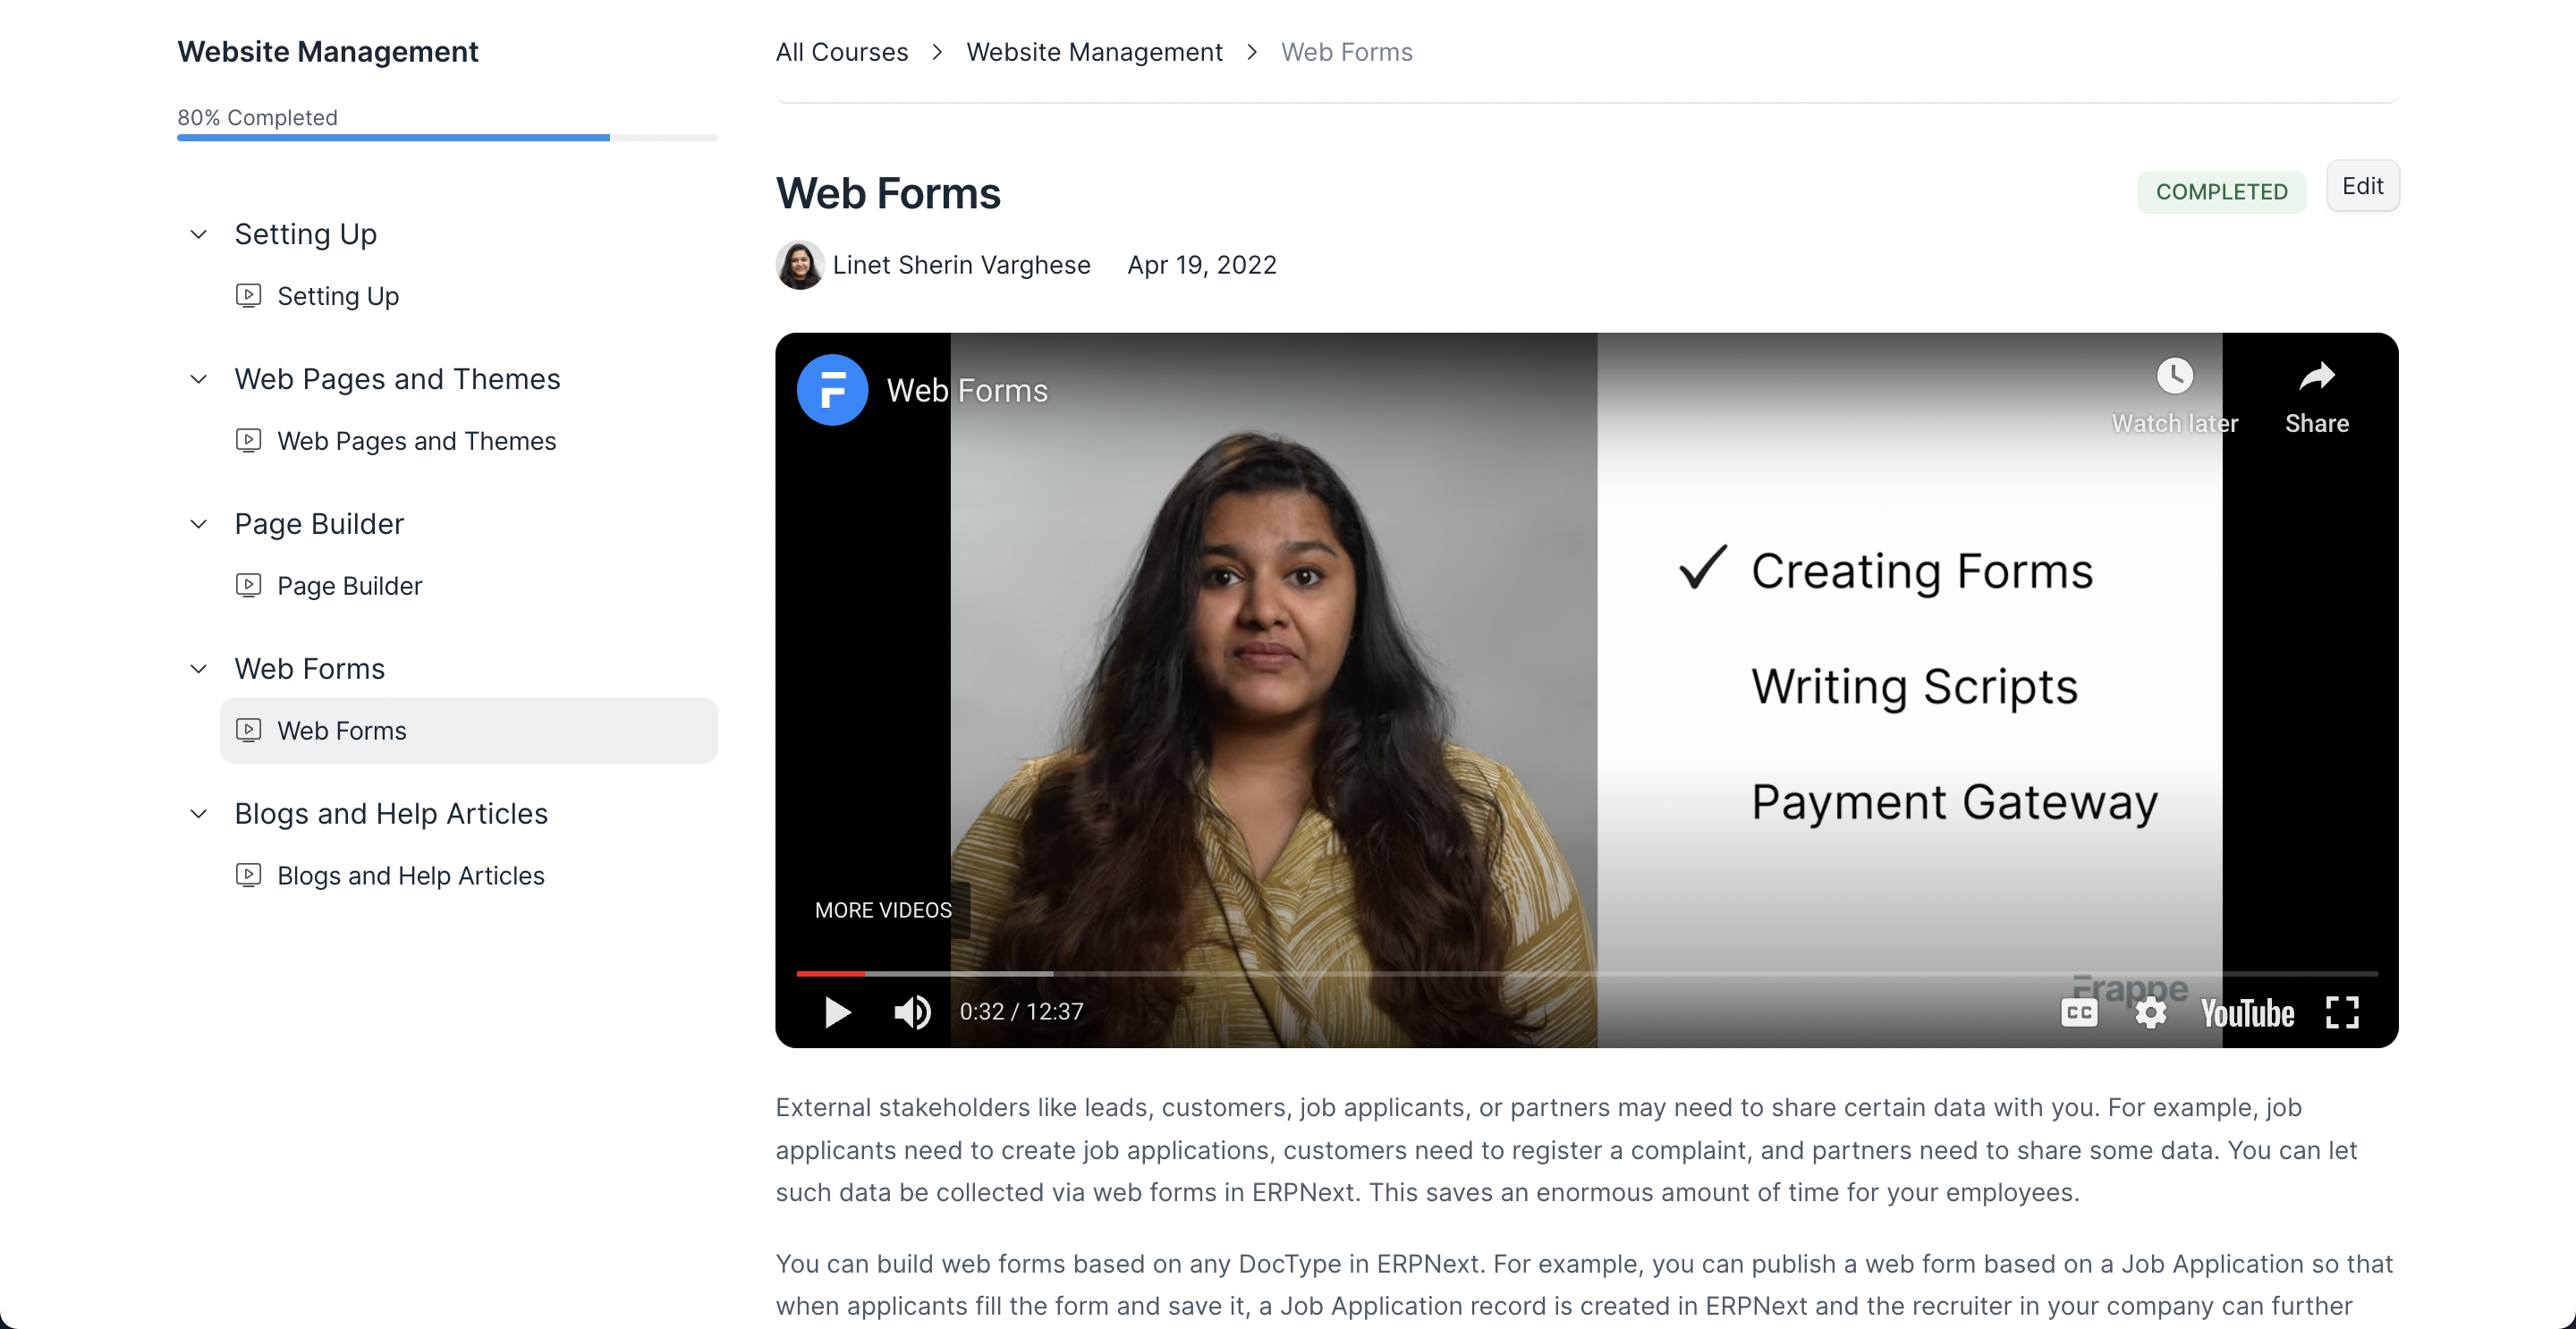Click author name Linet Sherin Varghese
Screen dimensions: 2576x1329
tap(961, 265)
